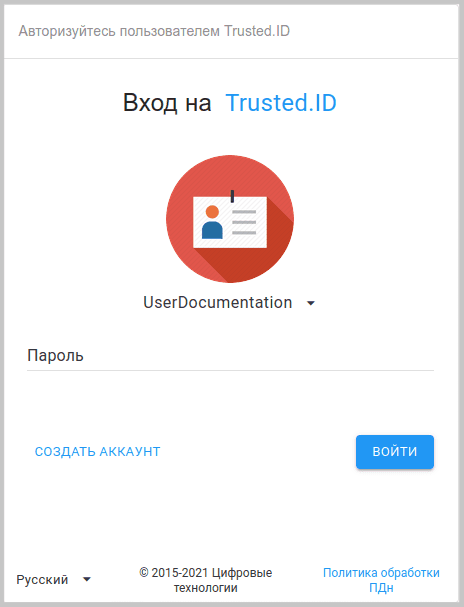Click the gray text lines on ID card
The image size is (464, 607).
pos(244,222)
